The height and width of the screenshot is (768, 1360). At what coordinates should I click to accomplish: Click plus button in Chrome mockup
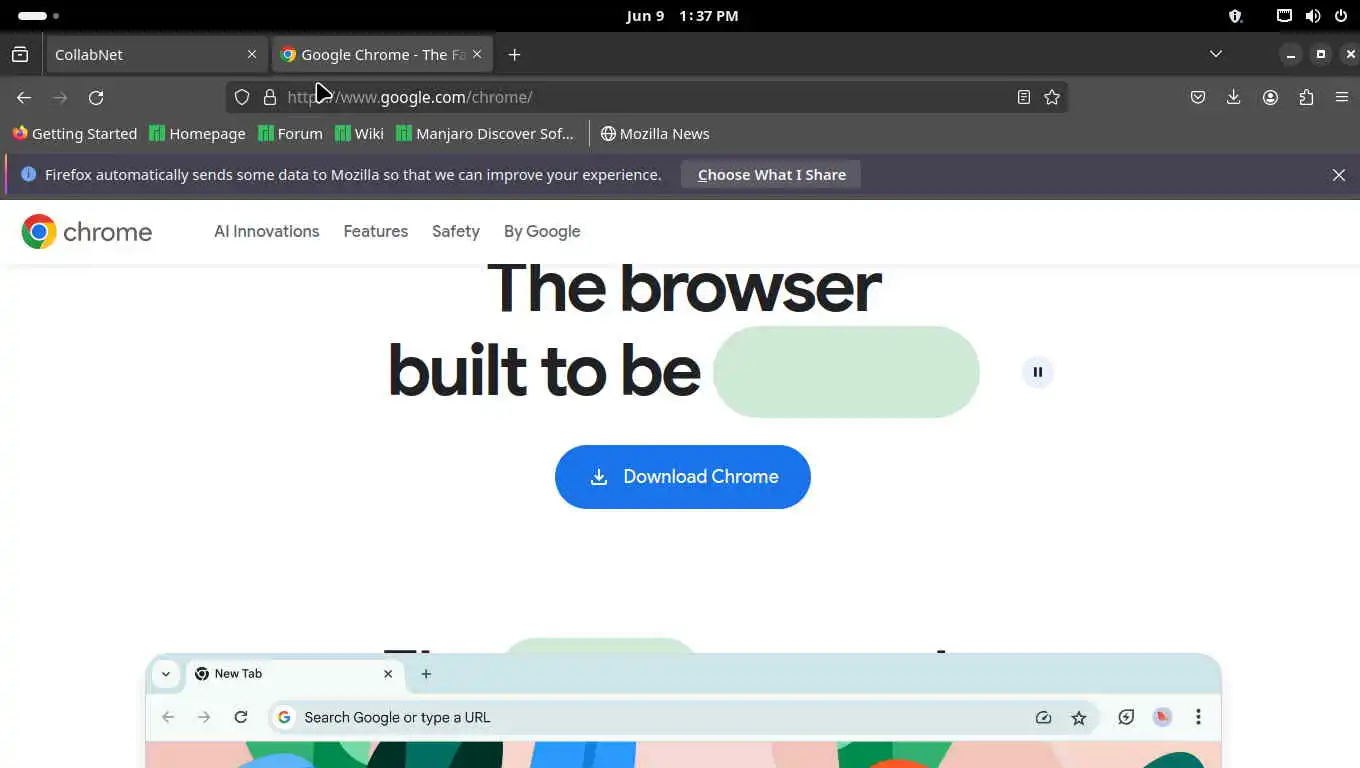click(426, 674)
